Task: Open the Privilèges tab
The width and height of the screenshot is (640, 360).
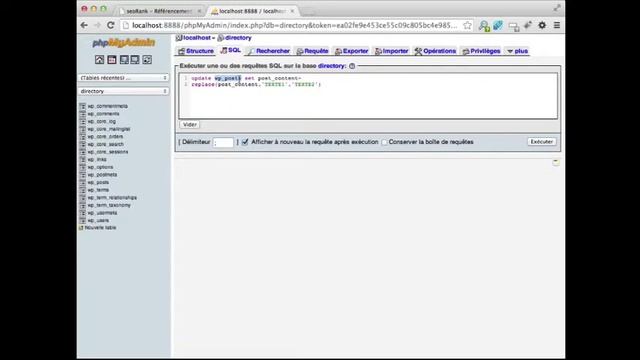Action: (x=481, y=51)
